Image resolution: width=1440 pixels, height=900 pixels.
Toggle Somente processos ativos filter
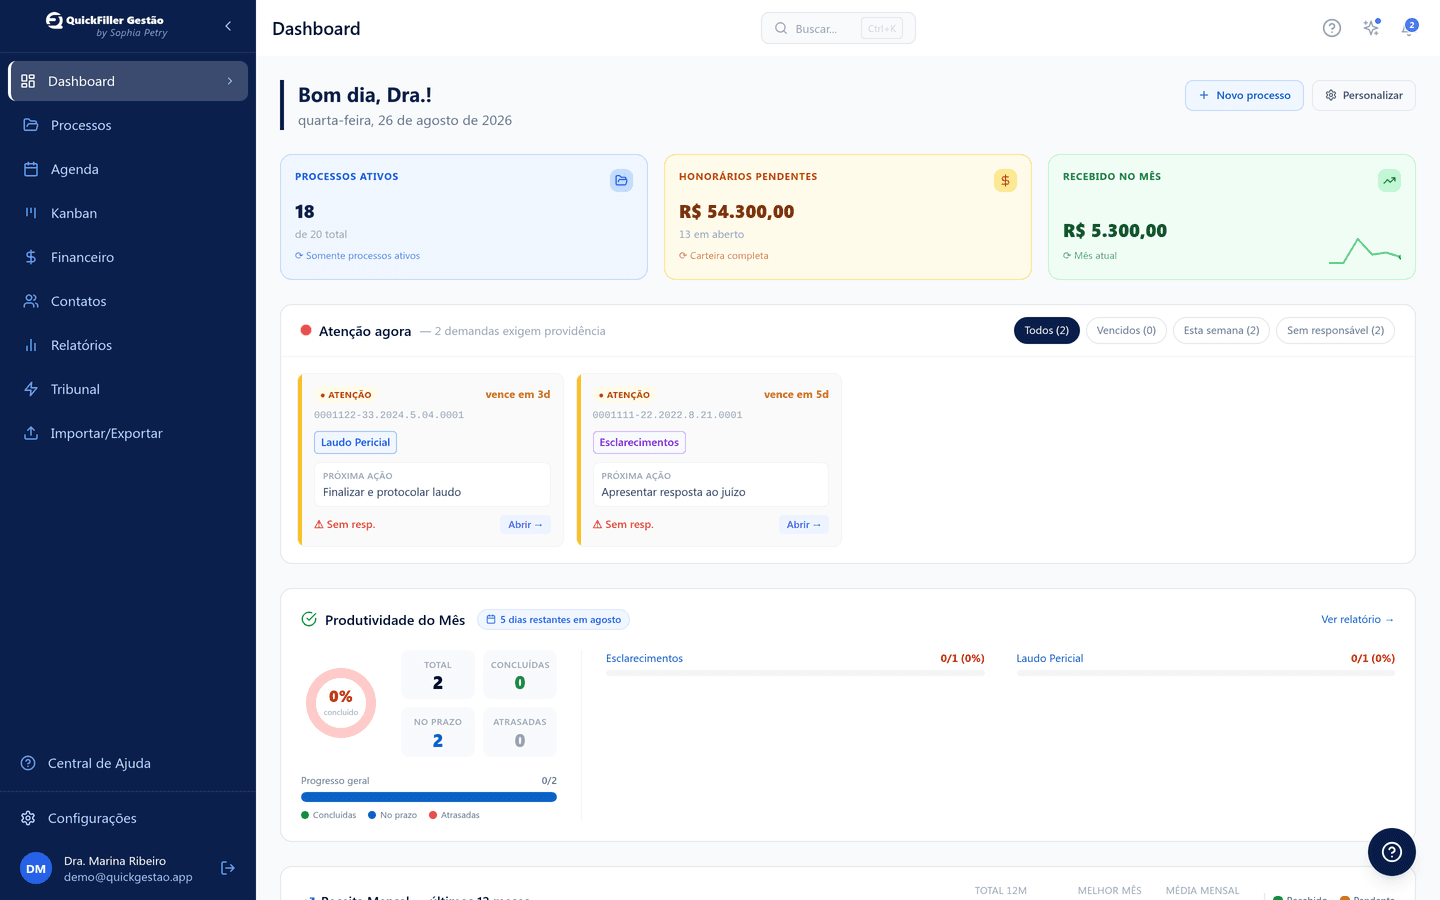point(357,256)
